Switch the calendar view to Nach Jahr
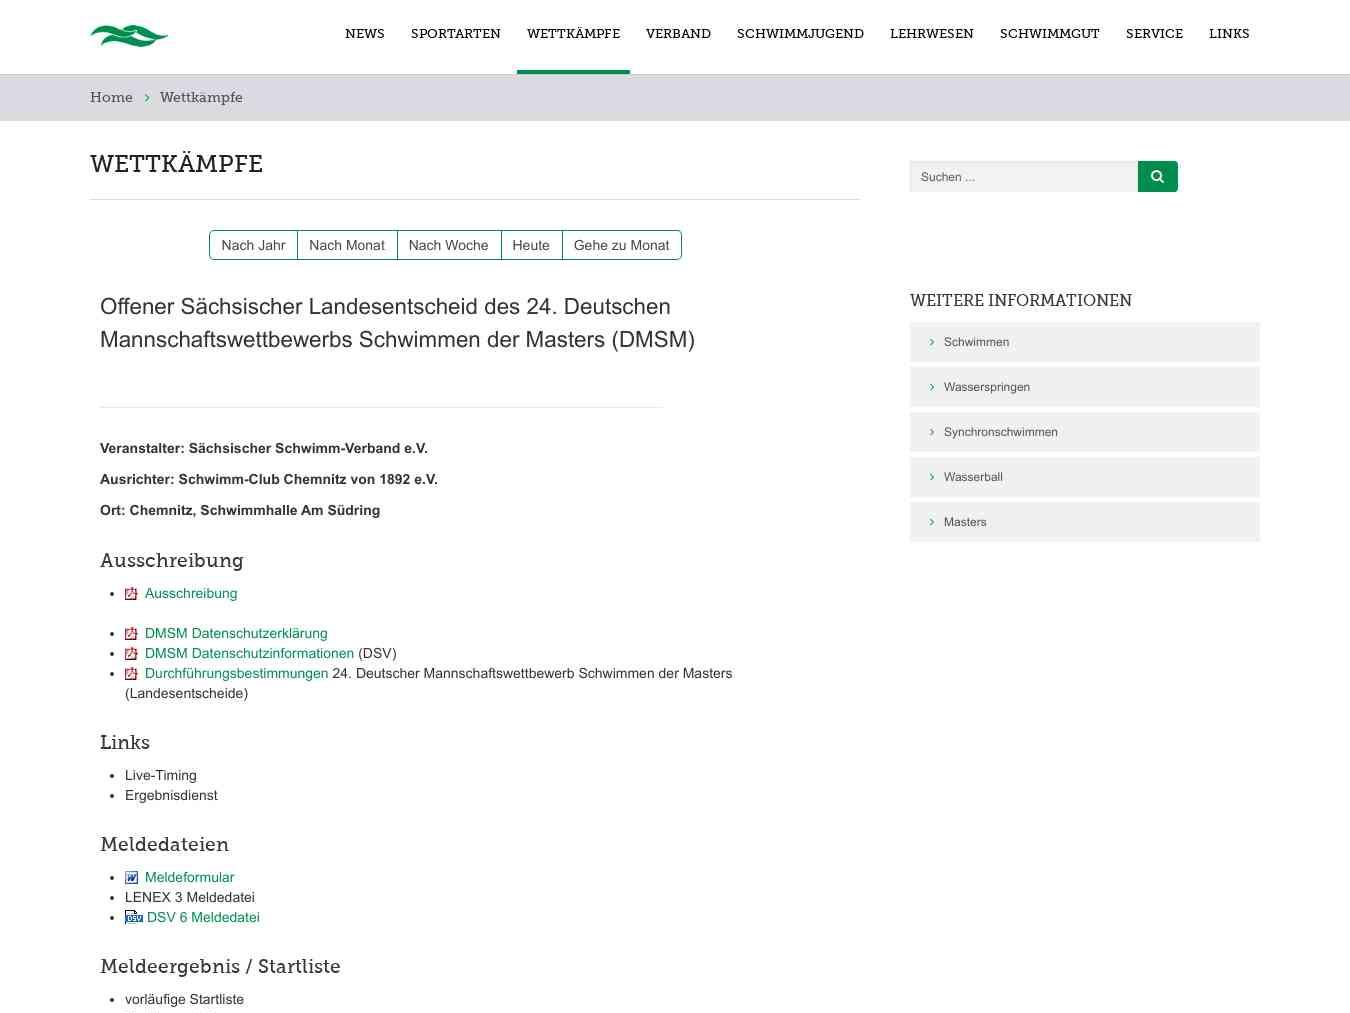Image resolution: width=1350 pixels, height=1013 pixels. click(x=252, y=245)
